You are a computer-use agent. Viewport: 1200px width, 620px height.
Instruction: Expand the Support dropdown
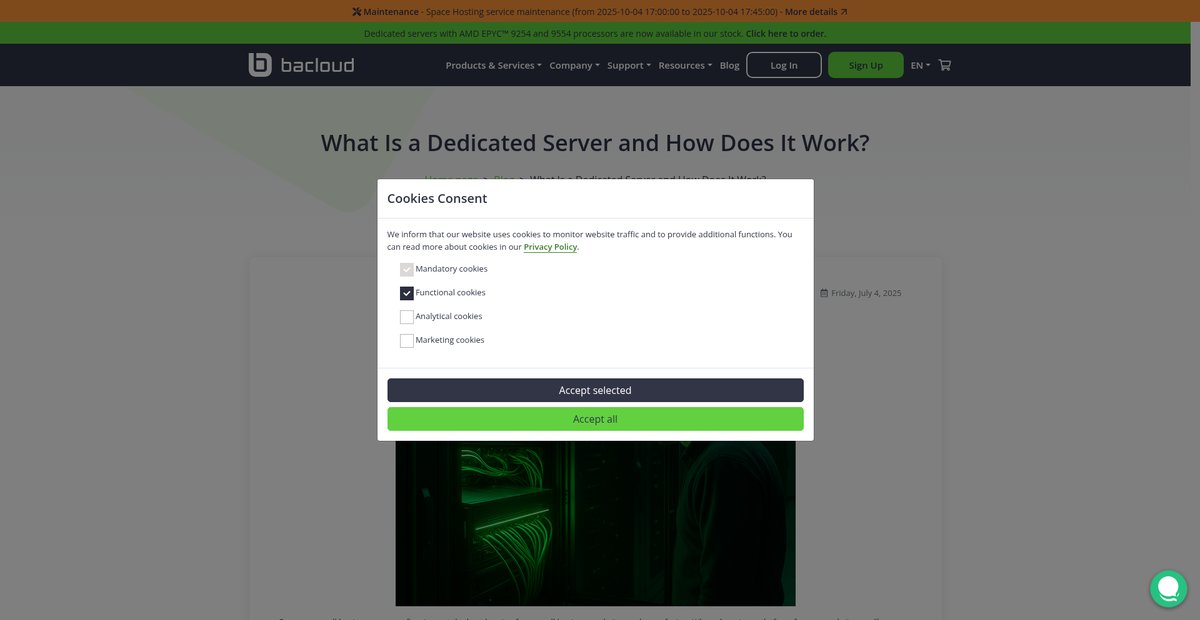pyautogui.click(x=629, y=65)
